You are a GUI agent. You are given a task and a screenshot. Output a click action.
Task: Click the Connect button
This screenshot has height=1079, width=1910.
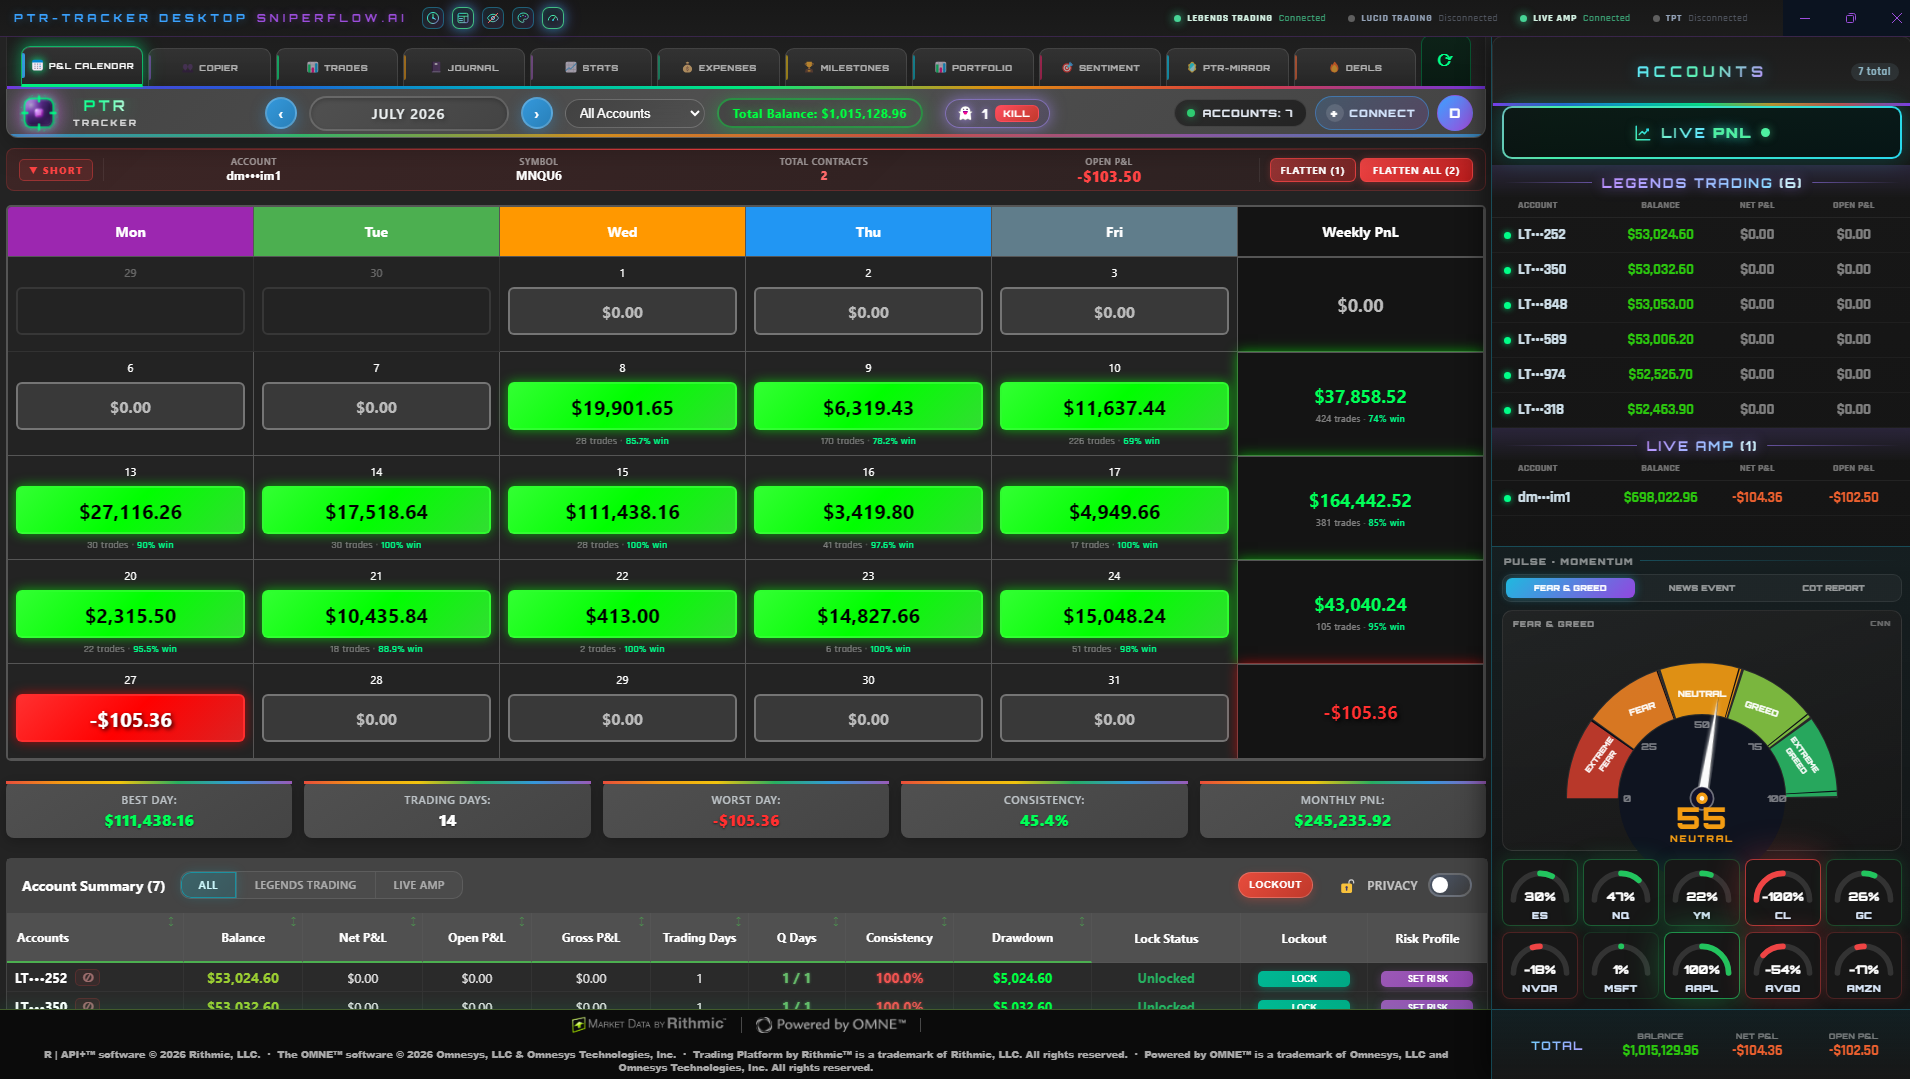coord(1371,114)
